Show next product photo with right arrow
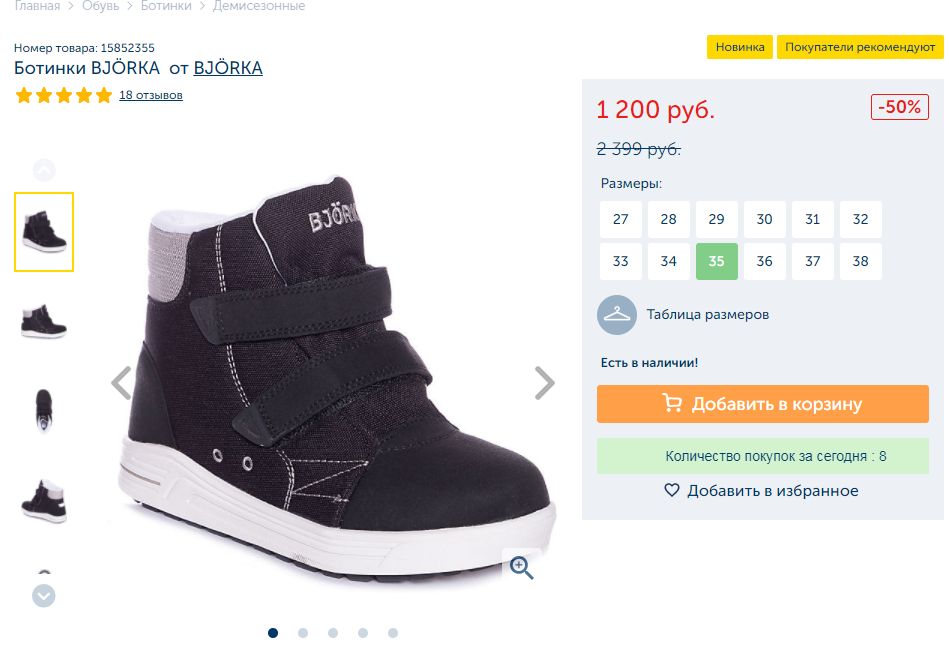The width and height of the screenshot is (949, 659). click(544, 383)
